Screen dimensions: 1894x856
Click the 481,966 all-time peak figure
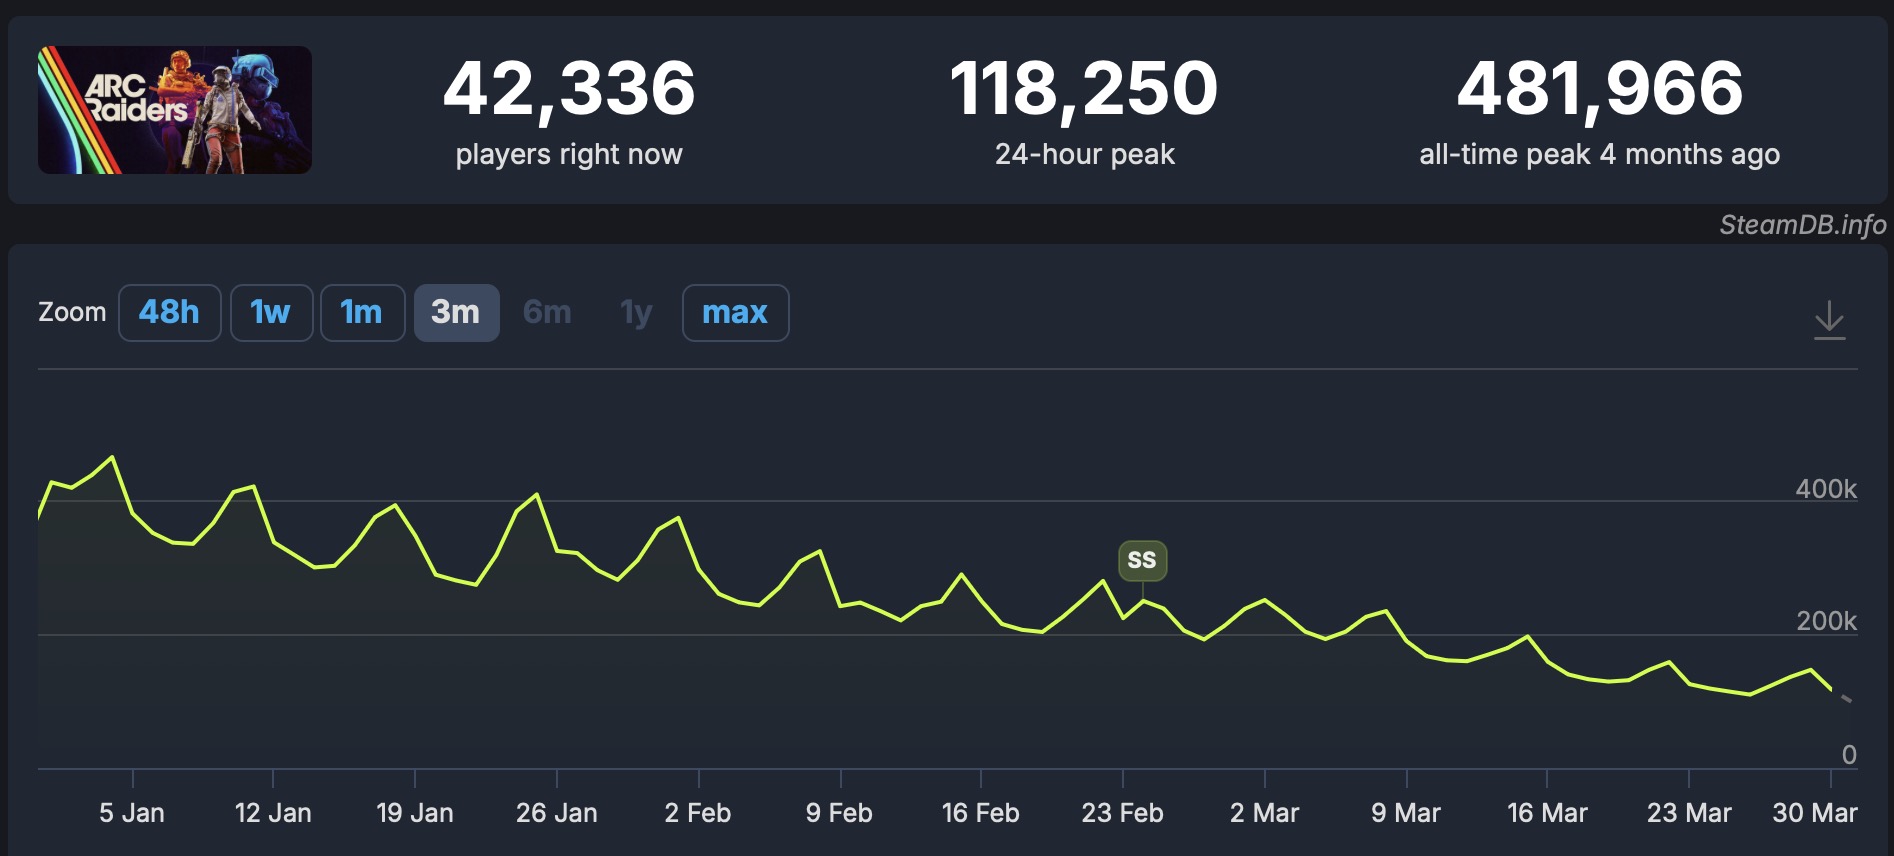(x=1600, y=88)
